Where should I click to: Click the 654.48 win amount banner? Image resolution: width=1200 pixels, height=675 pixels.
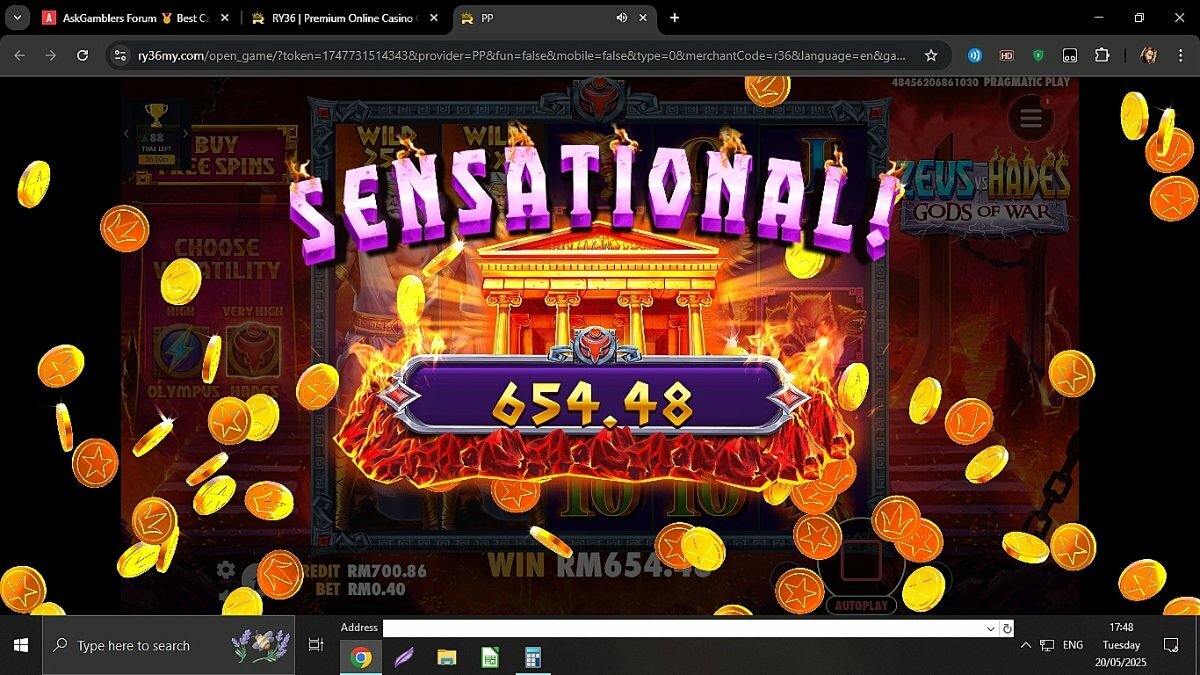[x=593, y=401]
